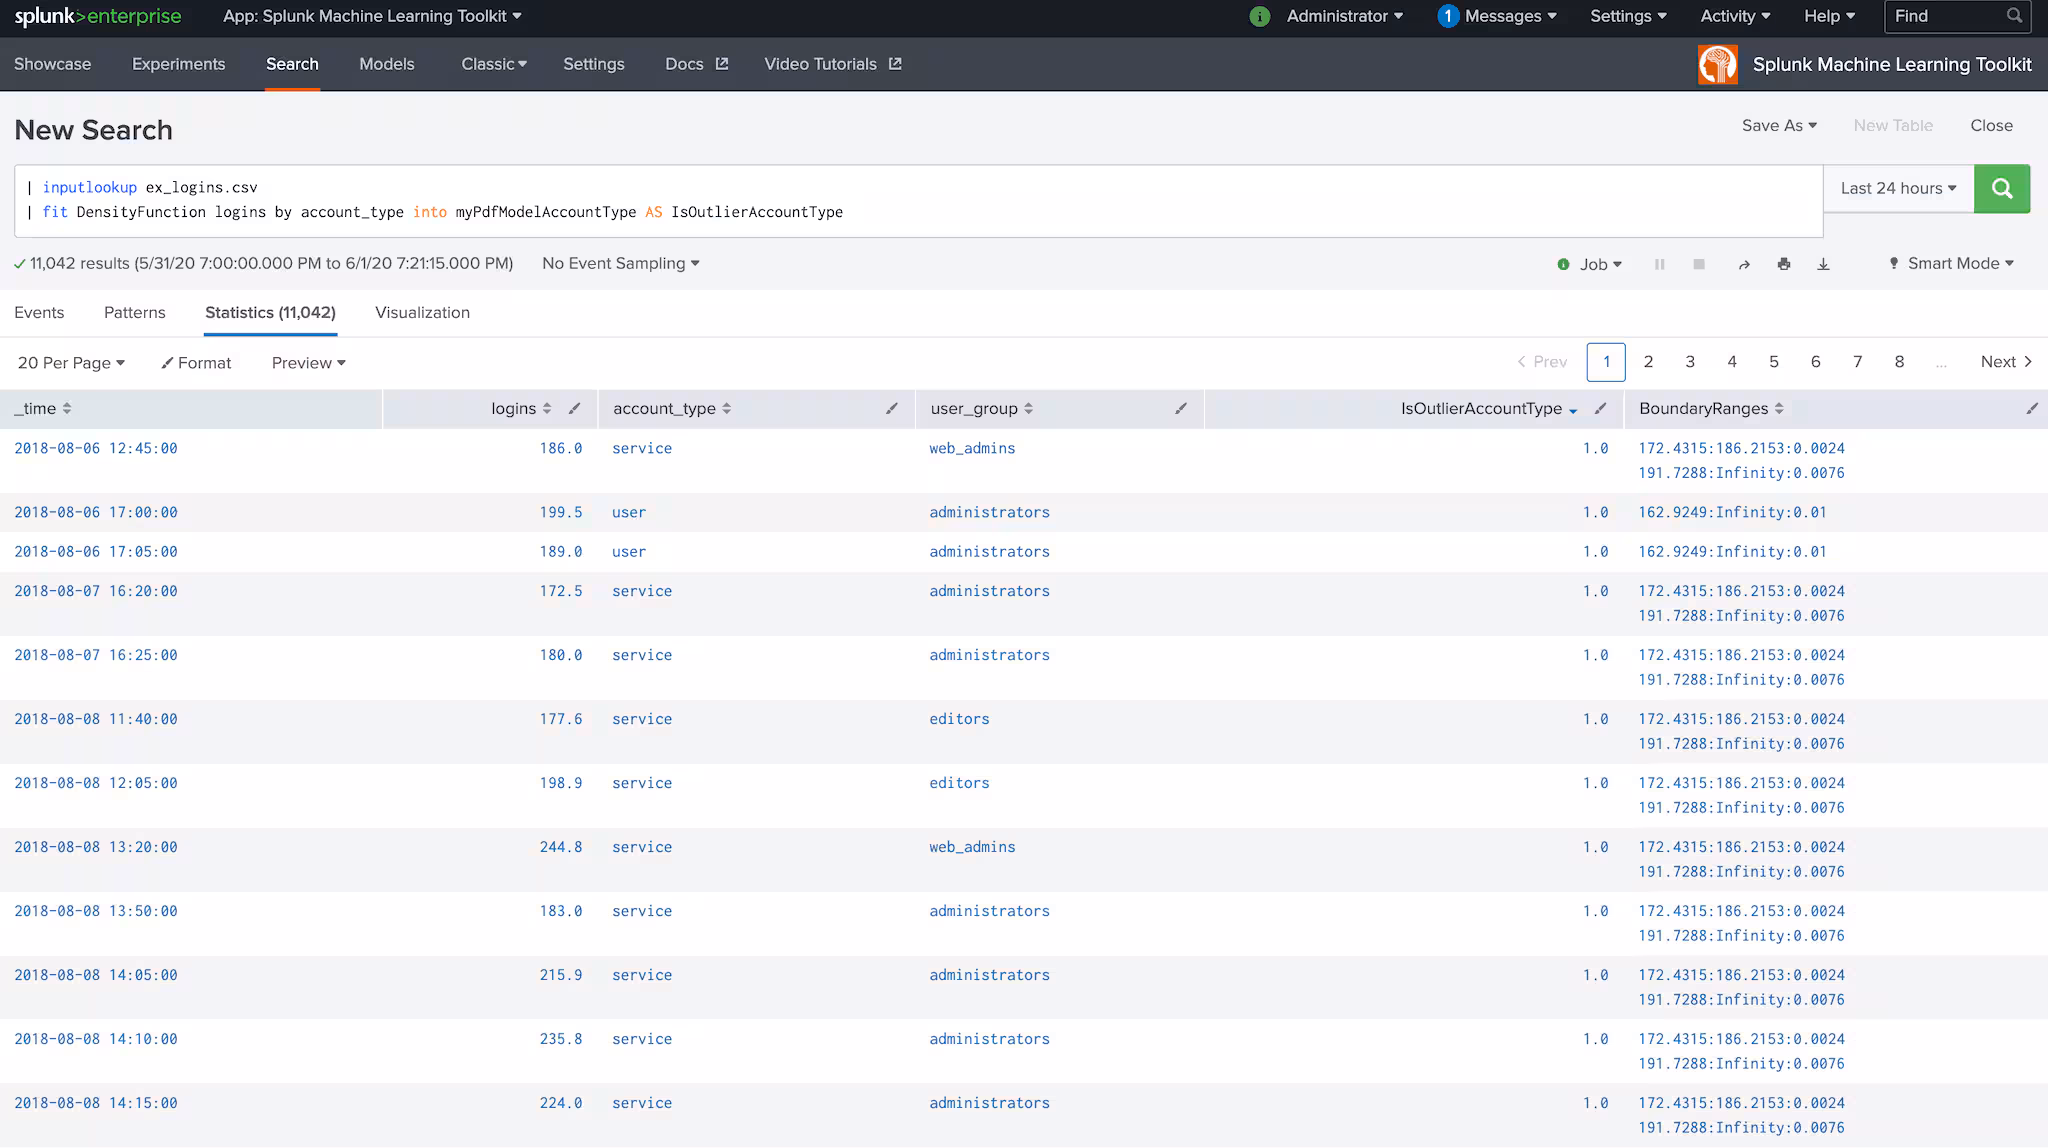This screenshot has width=2048, height=1148.
Task: Edit the account_type column pencil icon
Action: [x=891, y=408]
